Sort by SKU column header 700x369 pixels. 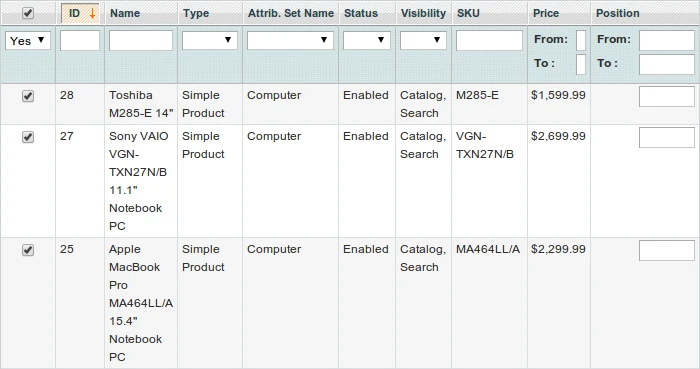(x=468, y=13)
